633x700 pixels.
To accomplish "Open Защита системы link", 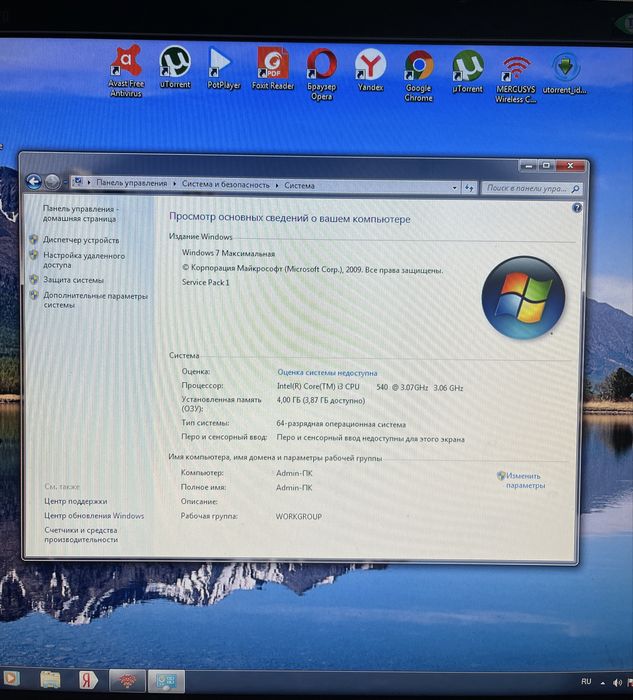I will click(73, 280).
